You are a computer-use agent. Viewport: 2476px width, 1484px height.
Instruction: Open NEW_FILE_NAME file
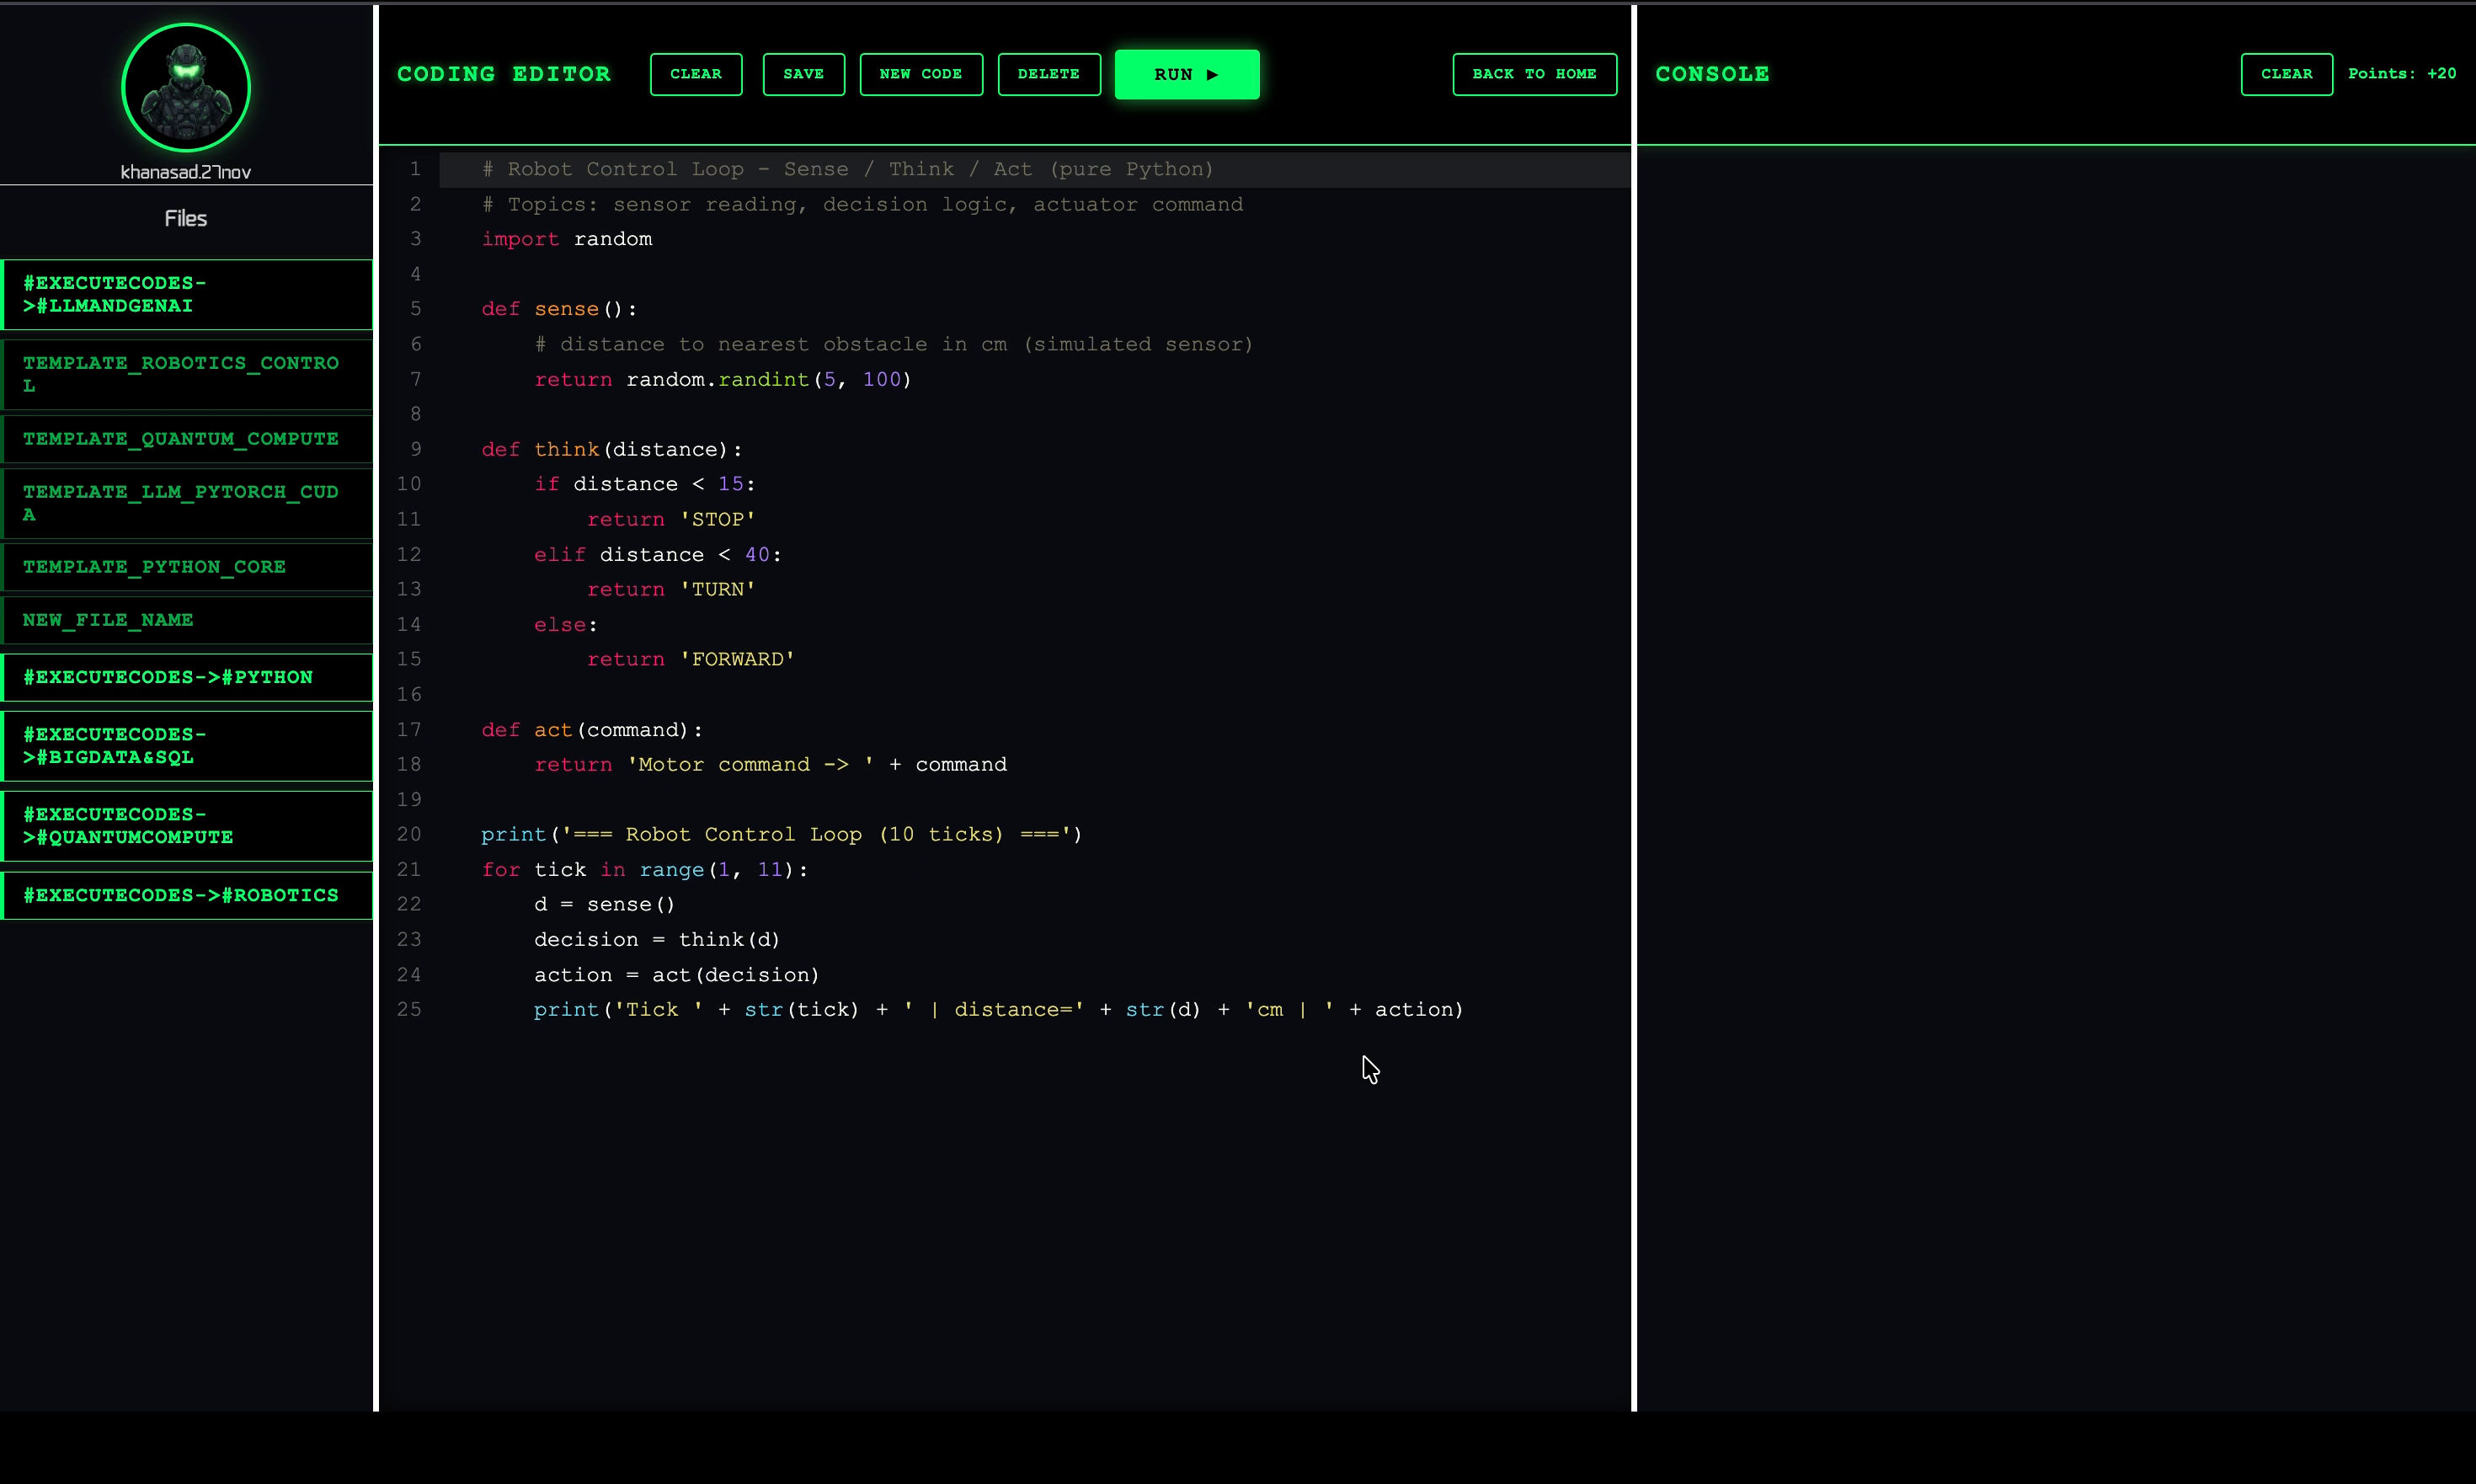(187, 620)
